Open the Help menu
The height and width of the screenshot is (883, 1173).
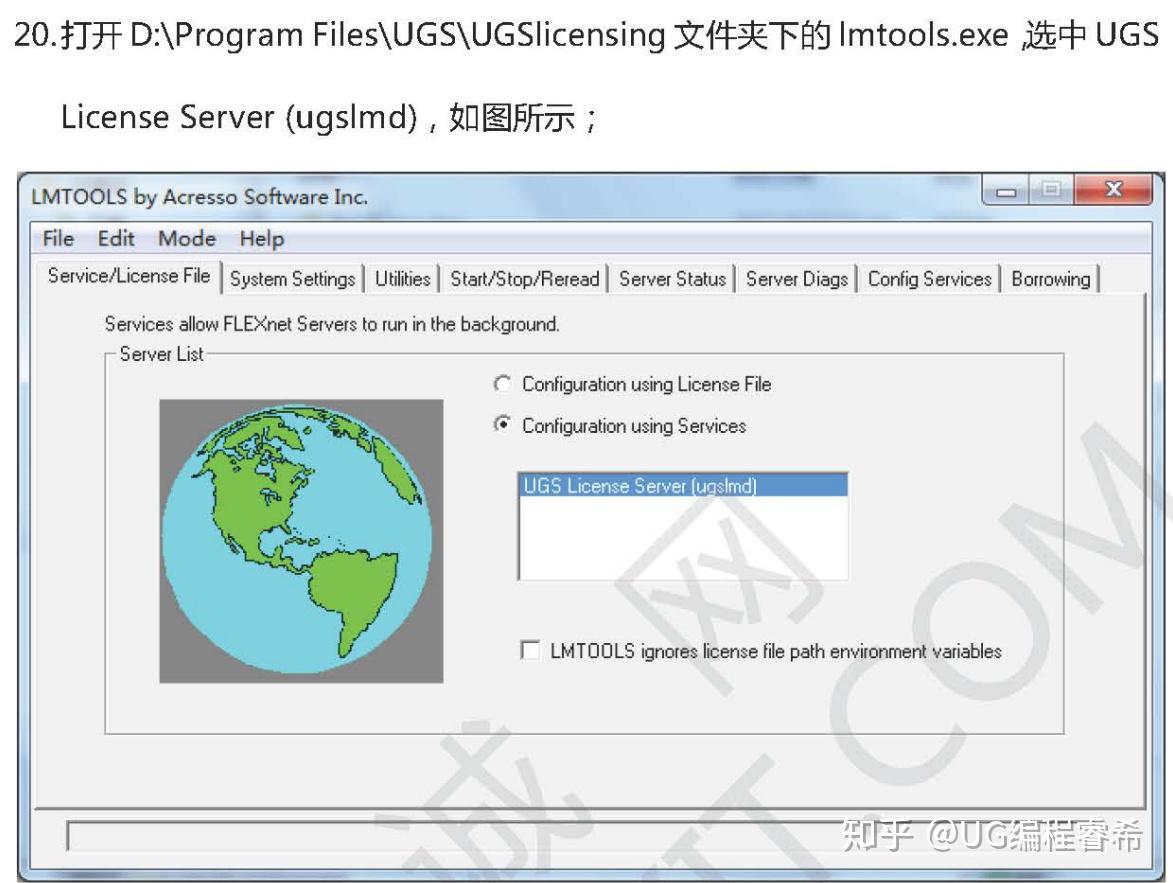click(262, 239)
